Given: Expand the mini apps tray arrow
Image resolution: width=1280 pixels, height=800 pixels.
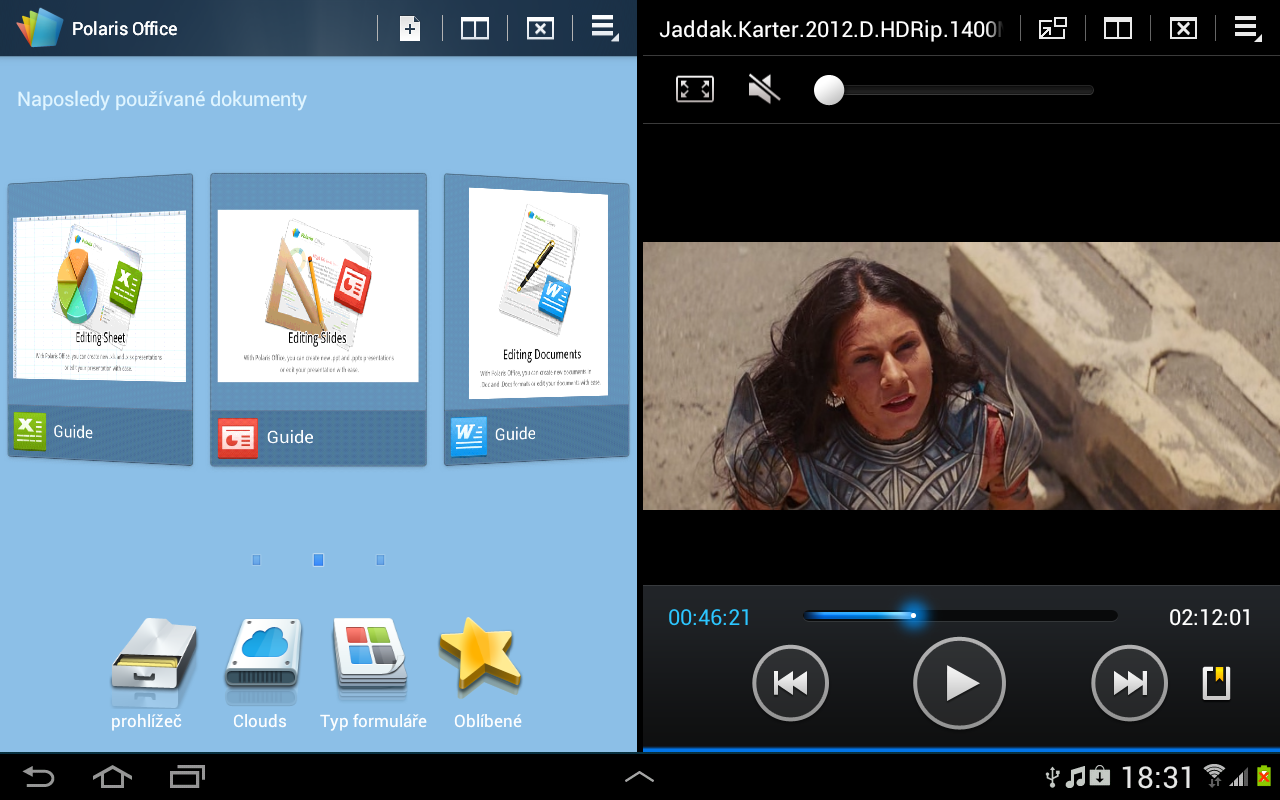Looking at the screenshot, I should (x=639, y=775).
